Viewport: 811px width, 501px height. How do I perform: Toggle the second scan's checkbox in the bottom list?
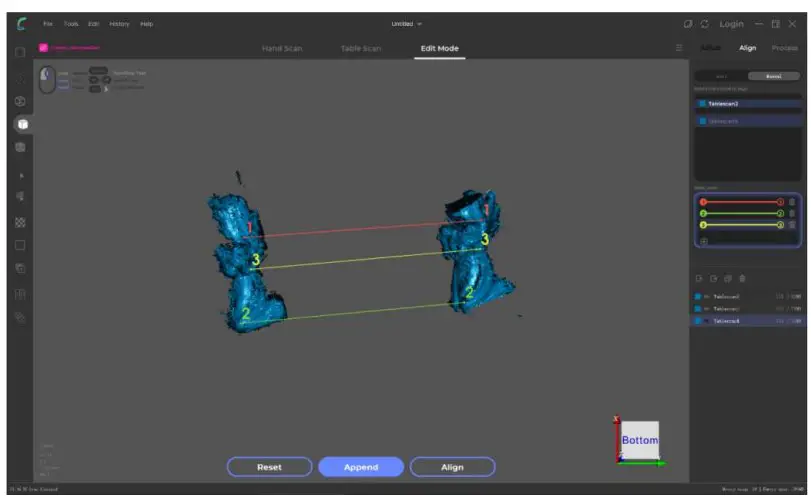pyautogui.click(x=698, y=309)
